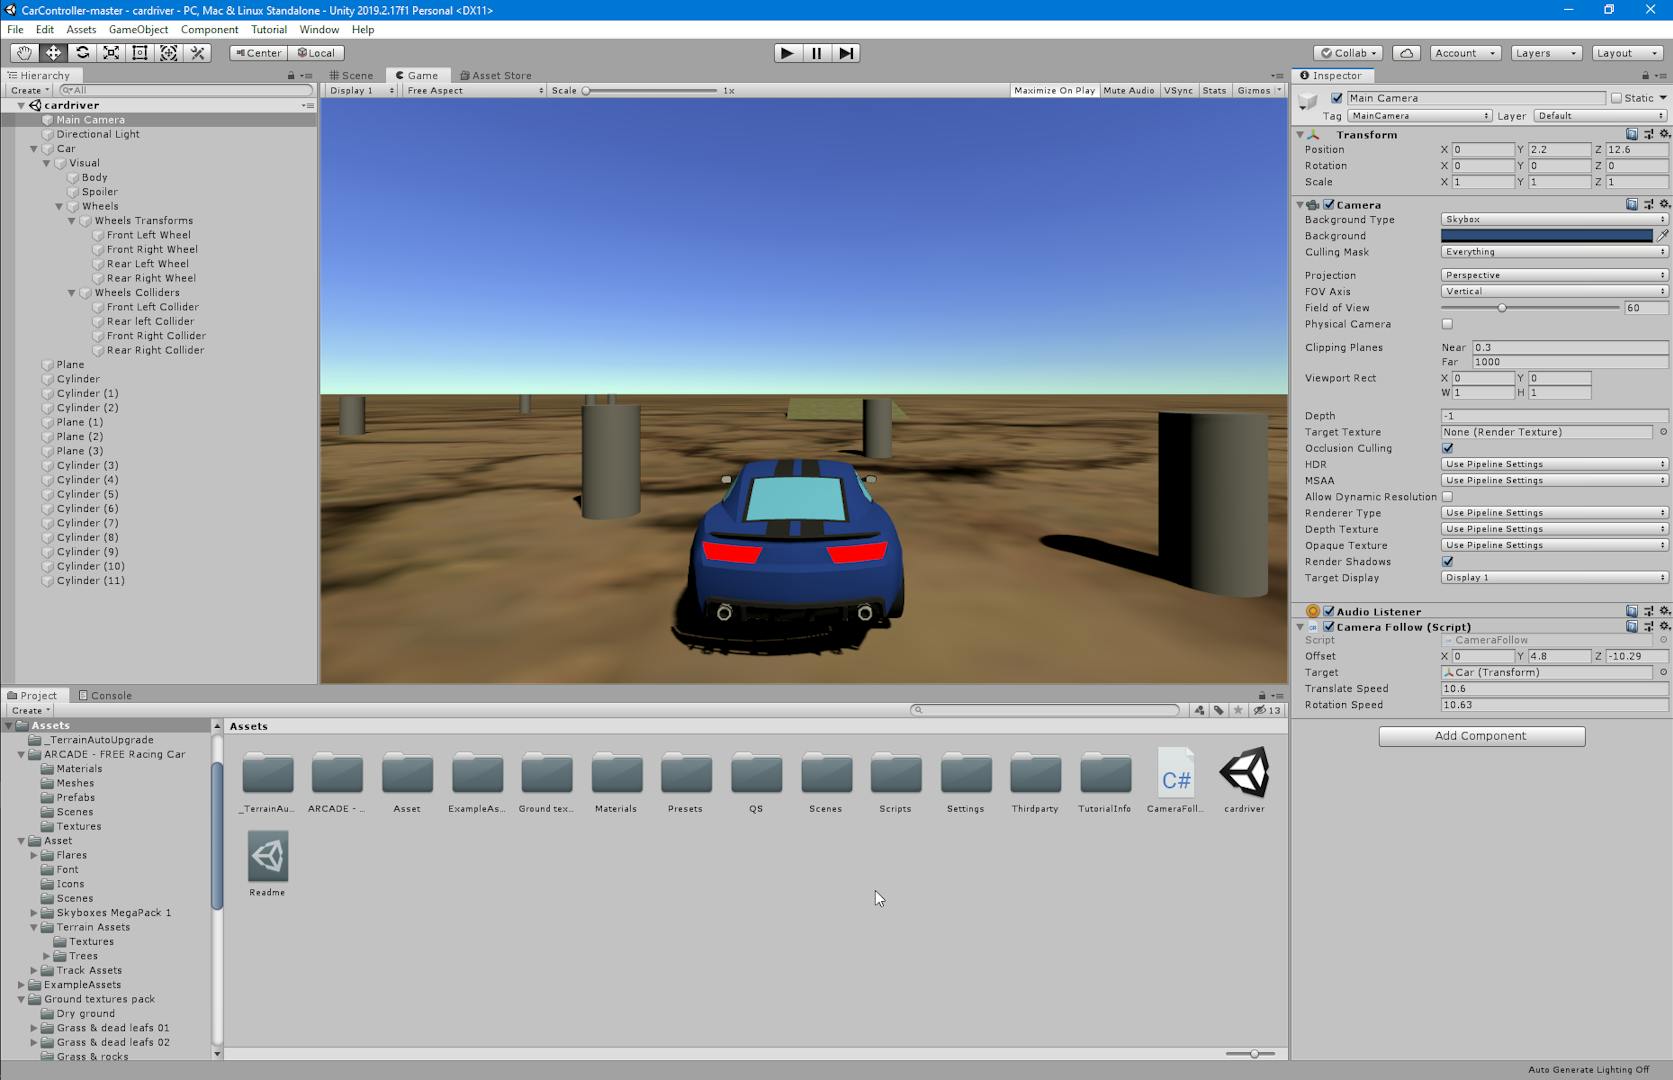Viewport: 1673px width, 1080px height.
Task: Toggle Maximize On Play
Action: coord(1054,90)
